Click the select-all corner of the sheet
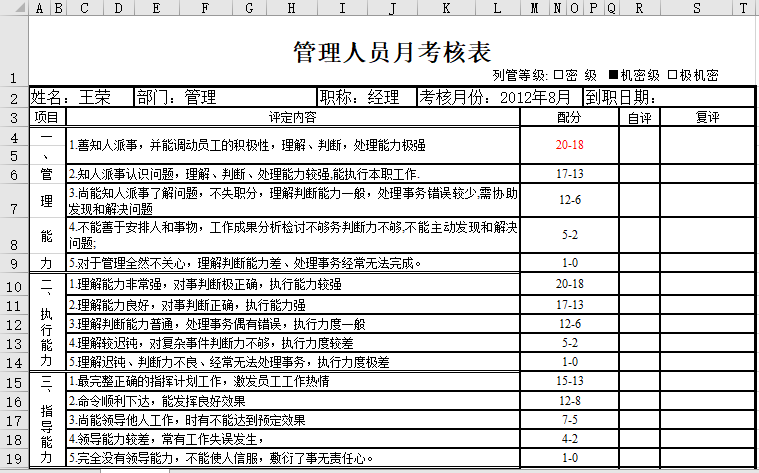The width and height of the screenshot is (759, 473). click(x=14, y=9)
